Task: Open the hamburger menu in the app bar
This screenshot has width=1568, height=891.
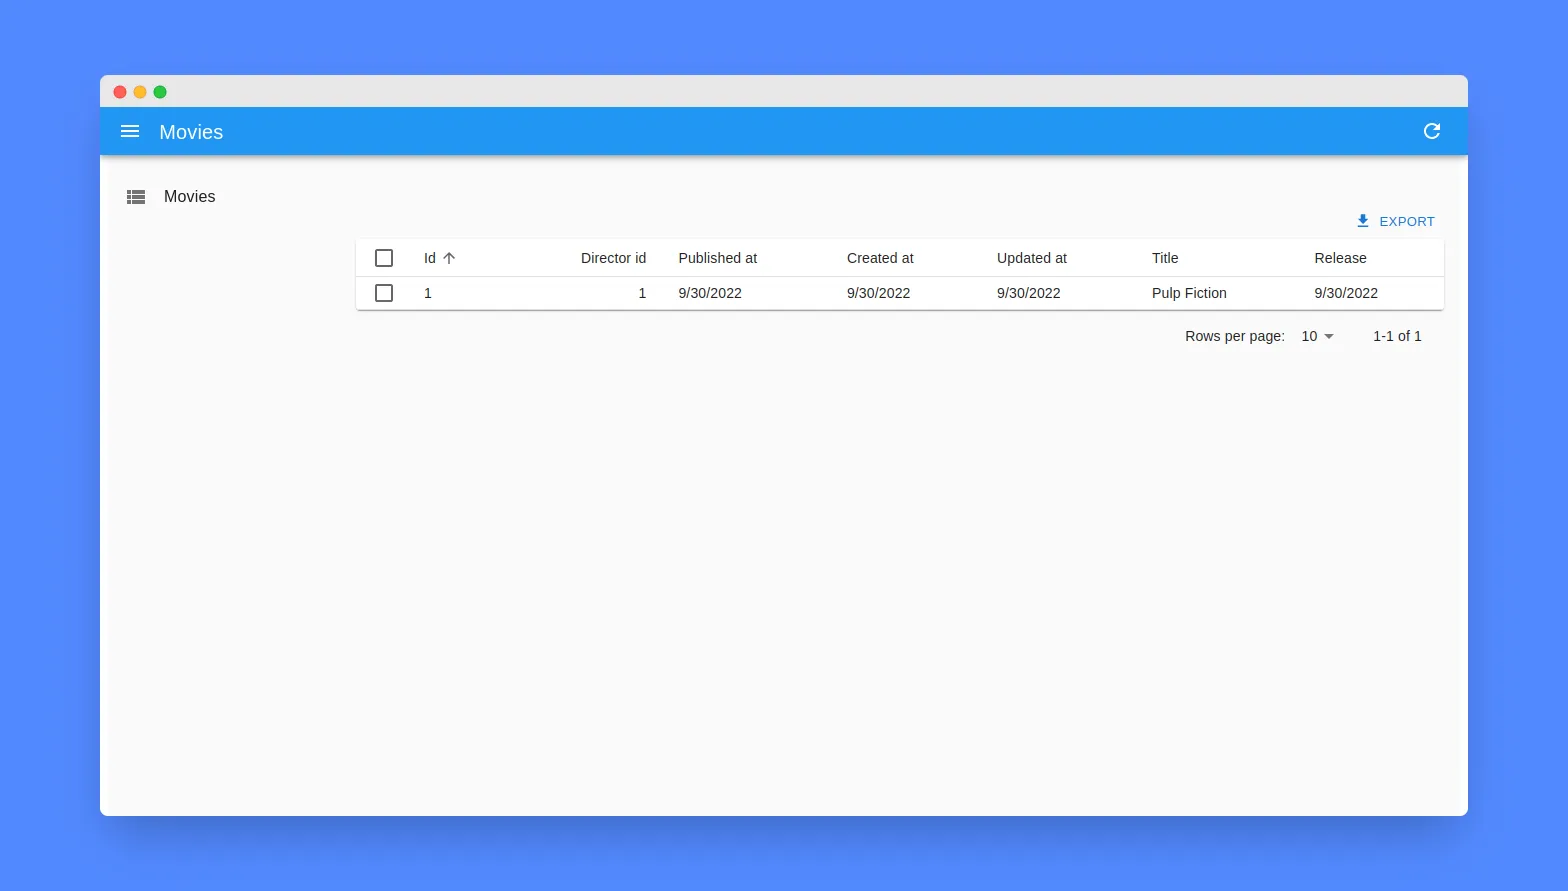Action: click(130, 132)
